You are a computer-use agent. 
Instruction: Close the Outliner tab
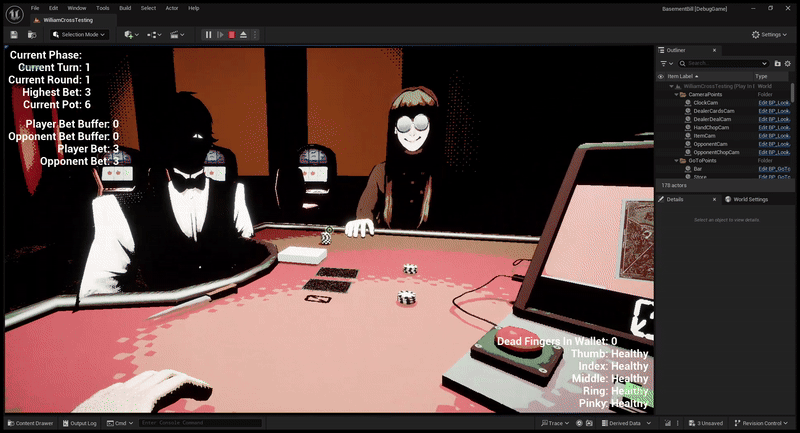point(714,50)
